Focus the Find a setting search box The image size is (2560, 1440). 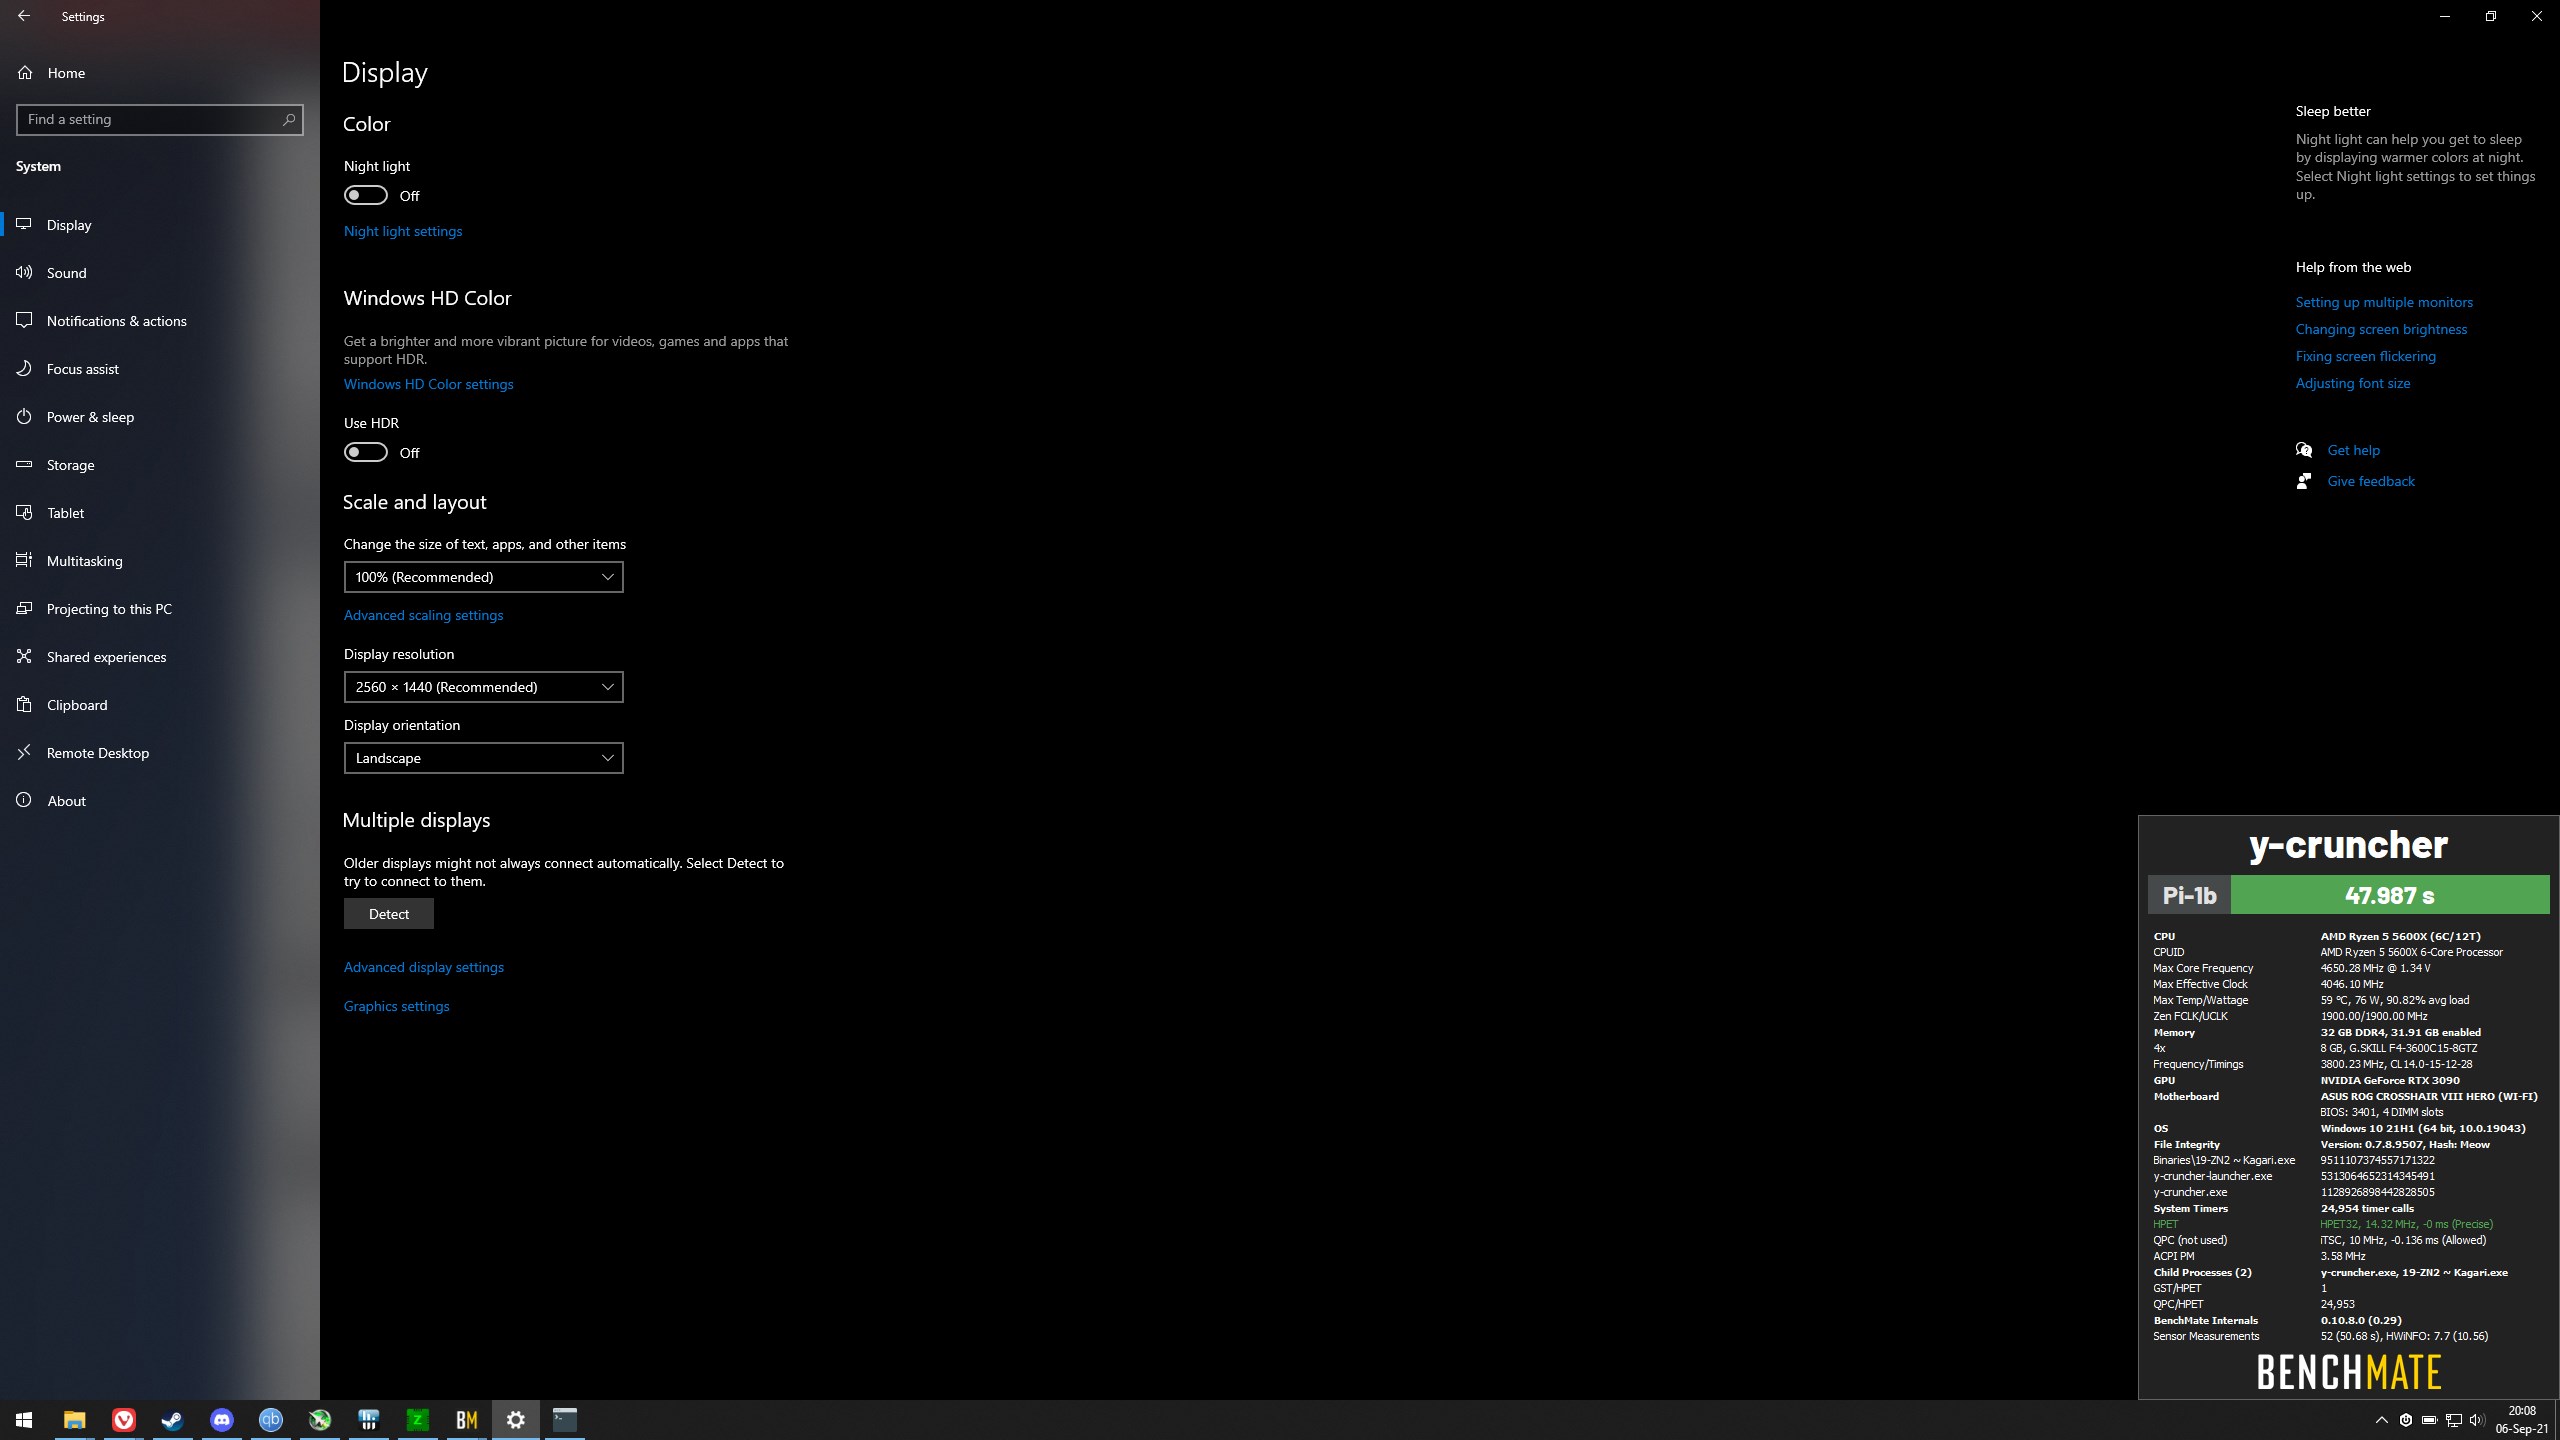point(160,119)
